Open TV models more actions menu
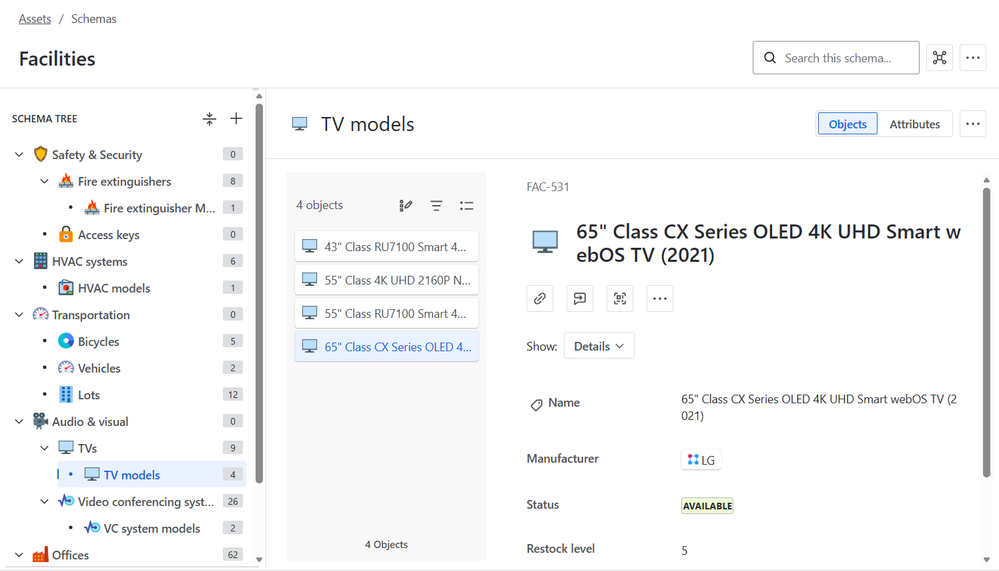Viewport: 999px width, 571px height. (x=972, y=124)
